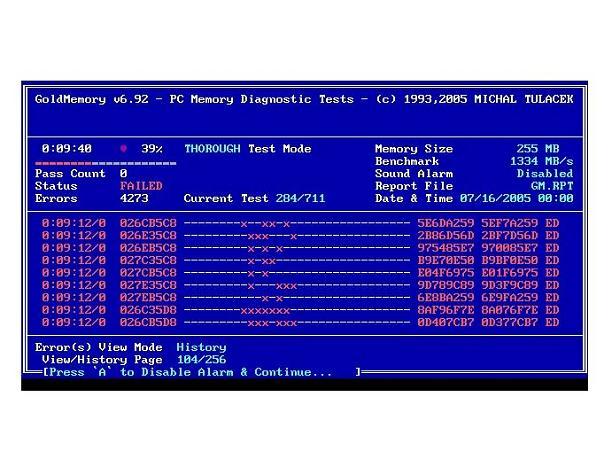612x459 pixels.
Task: Select error row address 027C35C8
Action: tap(148, 260)
